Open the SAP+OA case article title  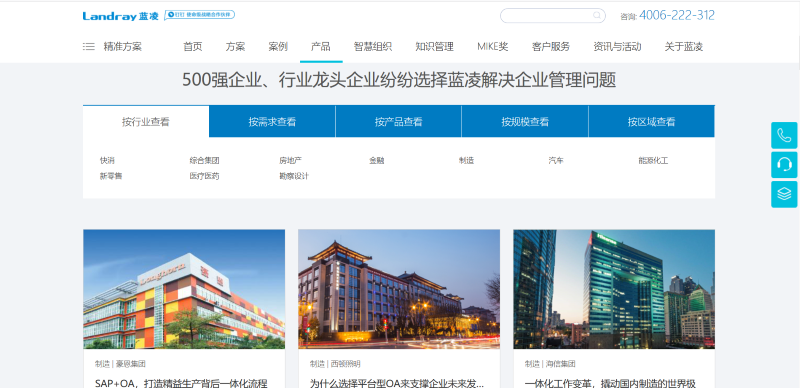pyautogui.click(x=181, y=383)
